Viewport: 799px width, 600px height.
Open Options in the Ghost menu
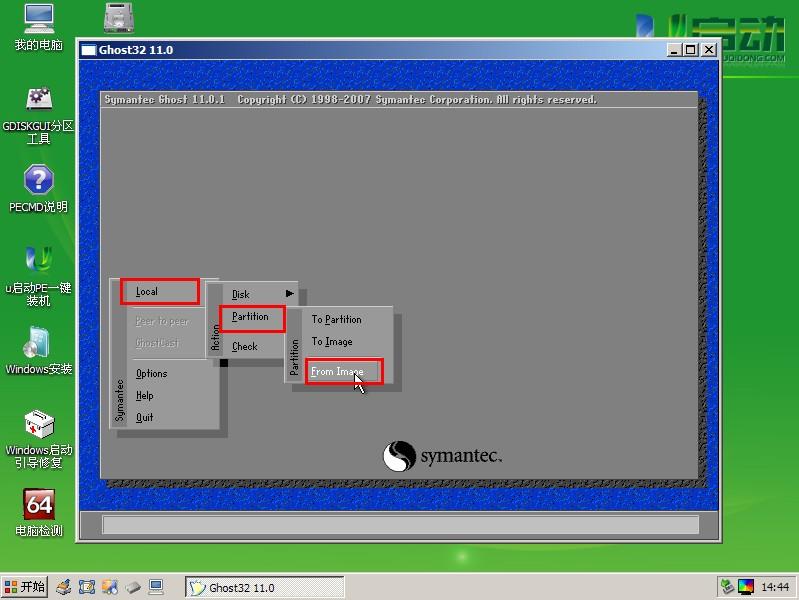click(152, 374)
